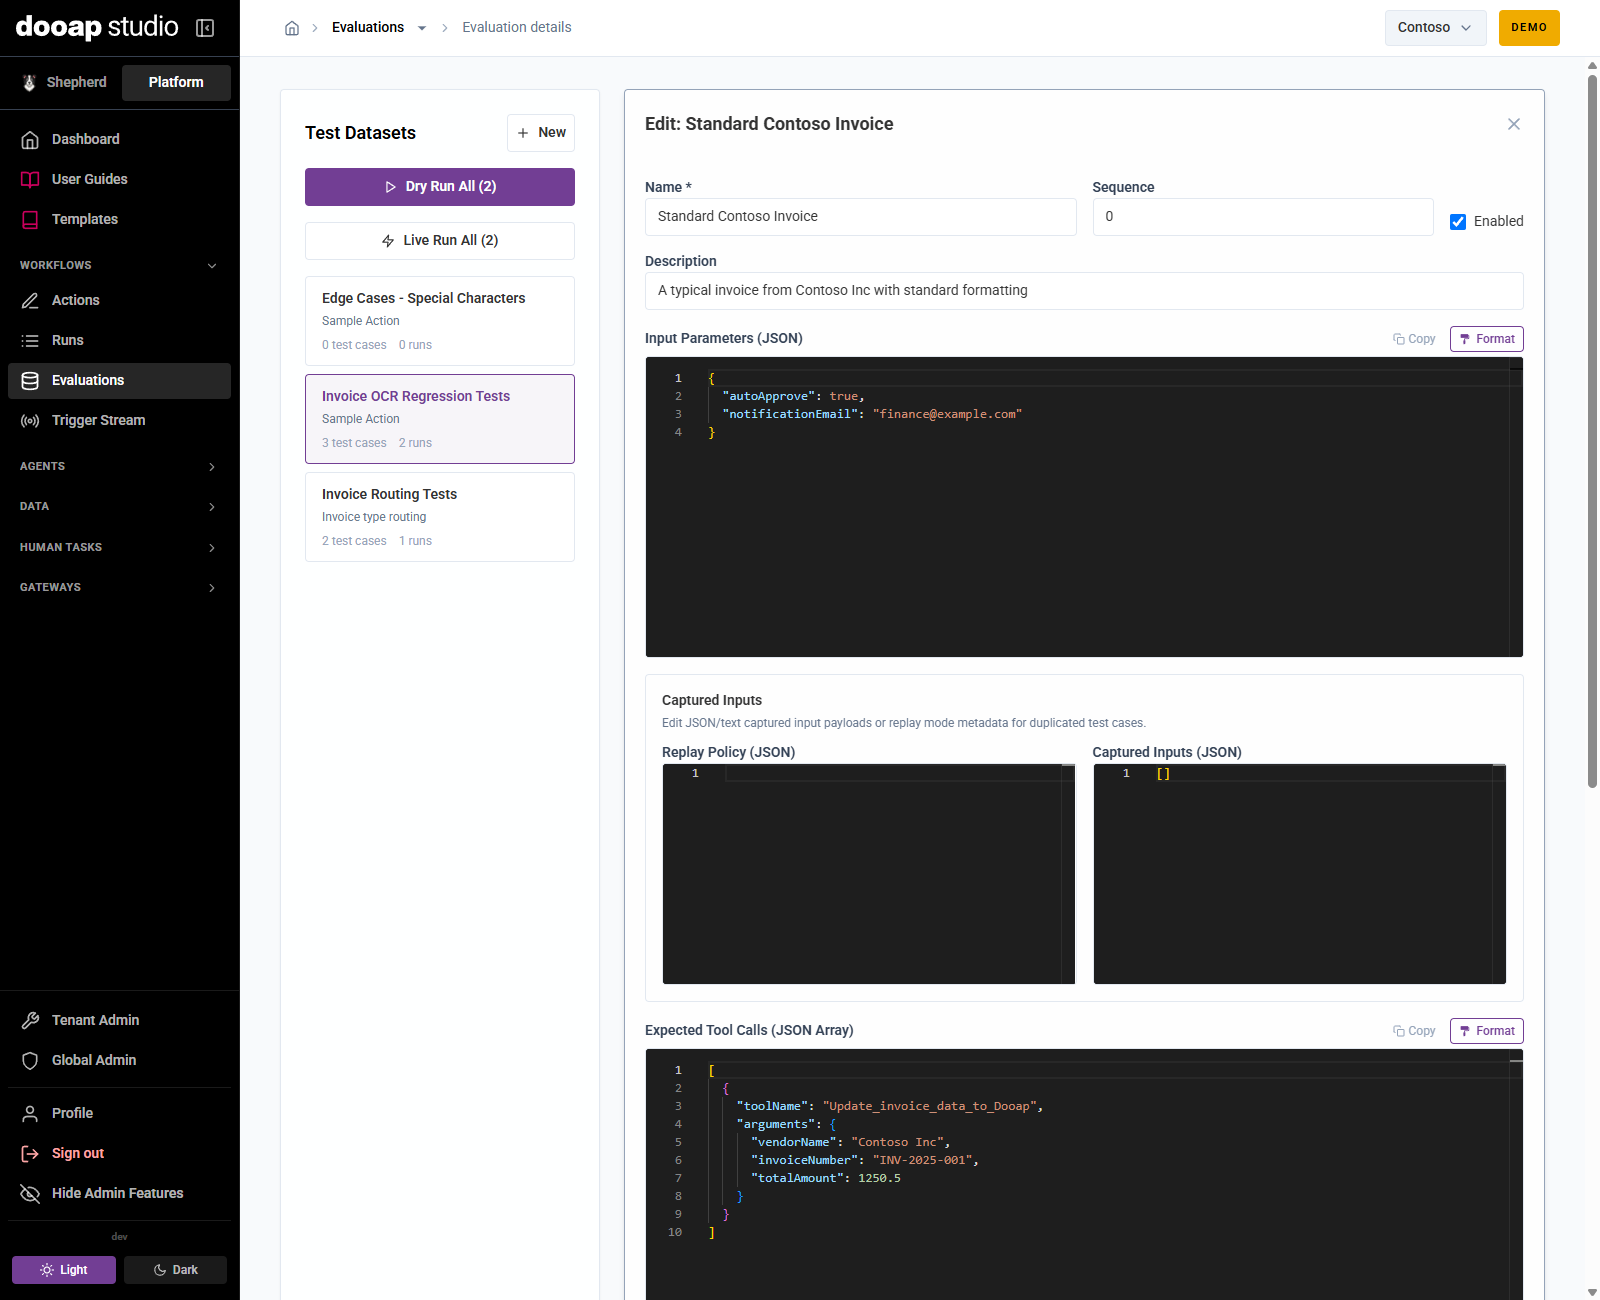
Task: Collapse the sidebar panel icon
Action: [205, 28]
